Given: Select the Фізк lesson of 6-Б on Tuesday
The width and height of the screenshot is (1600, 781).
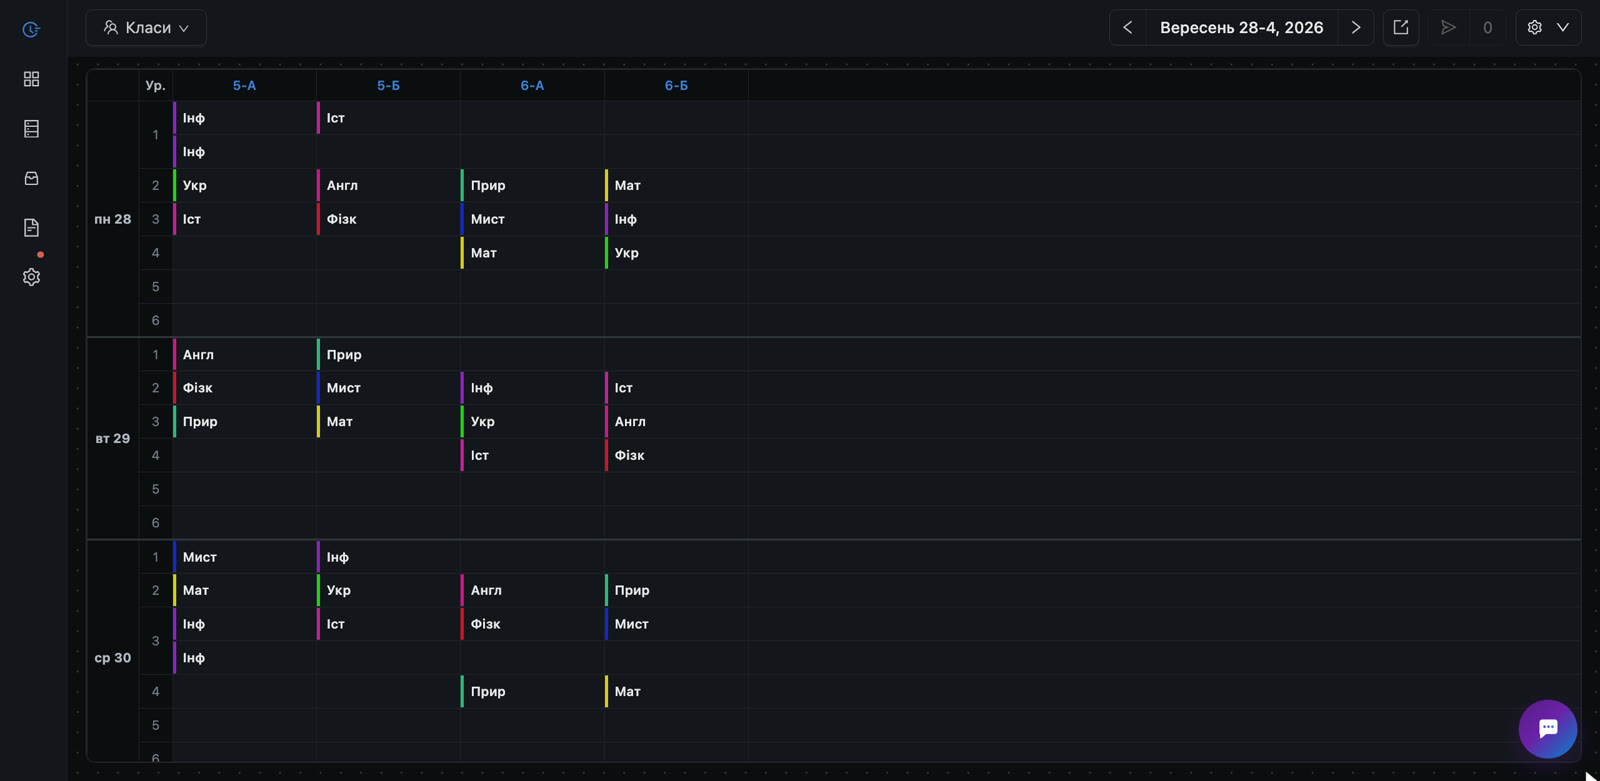Looking at the screenshot, I should [x=677, y=456].
